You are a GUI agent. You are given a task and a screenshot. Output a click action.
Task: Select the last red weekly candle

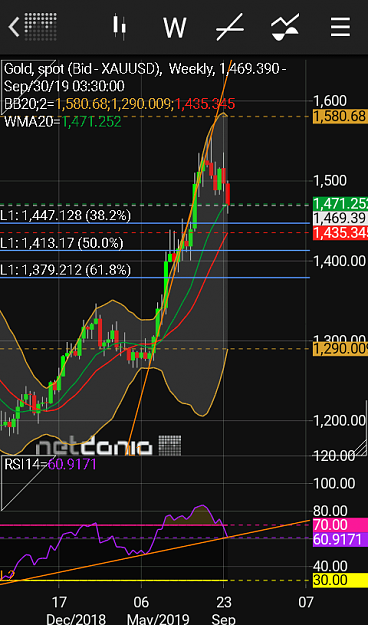(x=228, y=194)
